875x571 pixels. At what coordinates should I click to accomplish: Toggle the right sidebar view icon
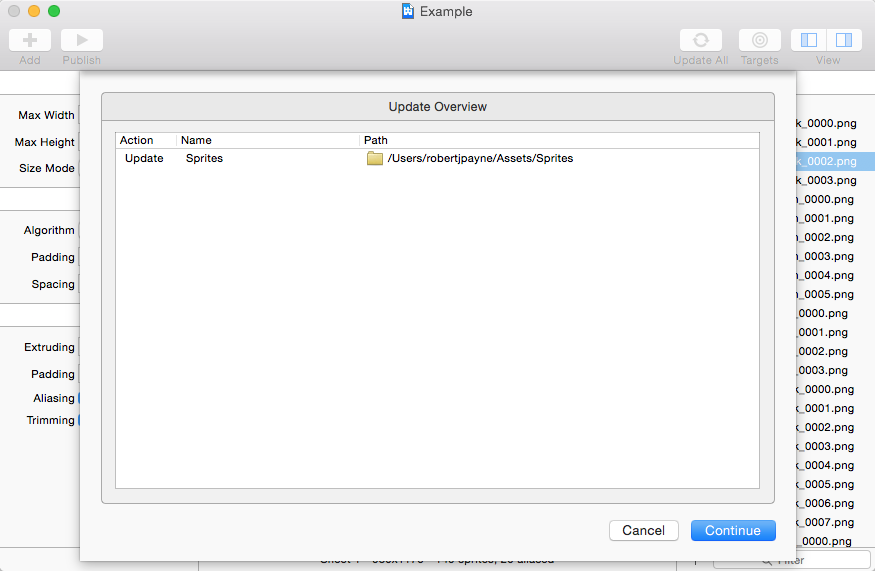pyautogui.click(x=844, y=40)
